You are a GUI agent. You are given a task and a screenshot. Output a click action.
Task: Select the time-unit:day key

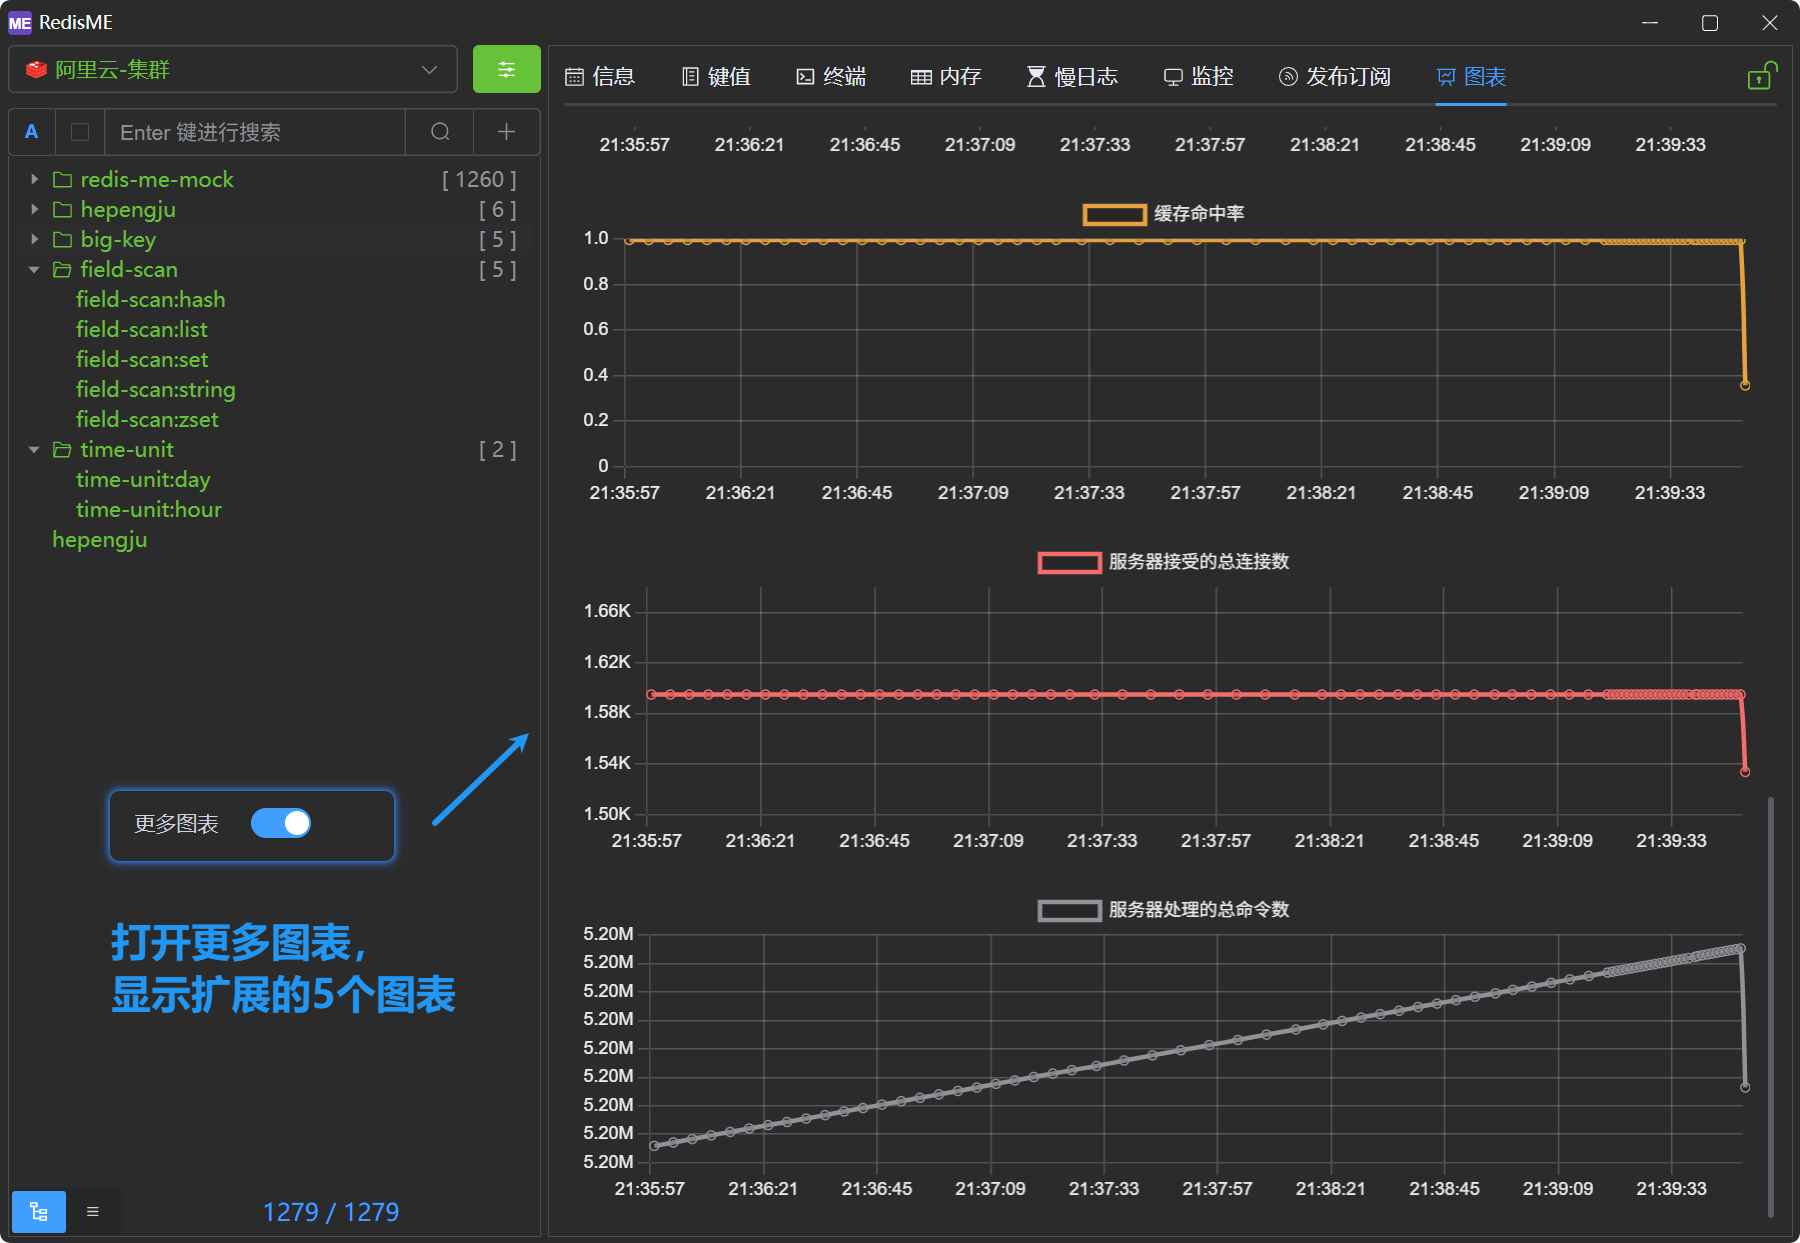143,480
